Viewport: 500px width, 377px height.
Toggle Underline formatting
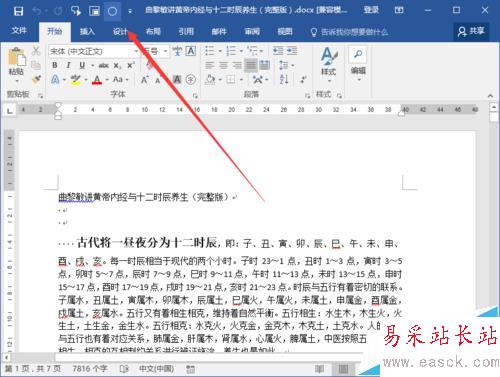[82, 65]
